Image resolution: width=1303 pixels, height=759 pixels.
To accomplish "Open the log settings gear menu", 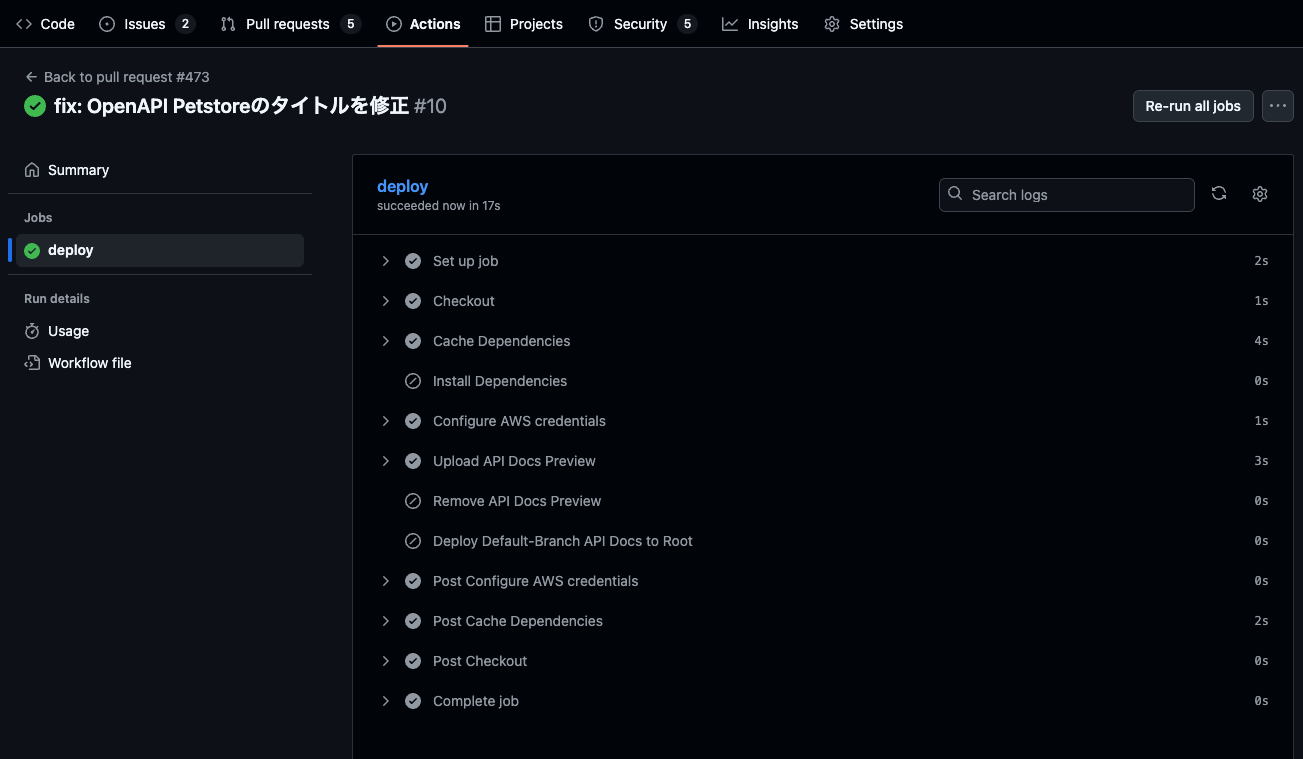I will tap(1260, 194).
